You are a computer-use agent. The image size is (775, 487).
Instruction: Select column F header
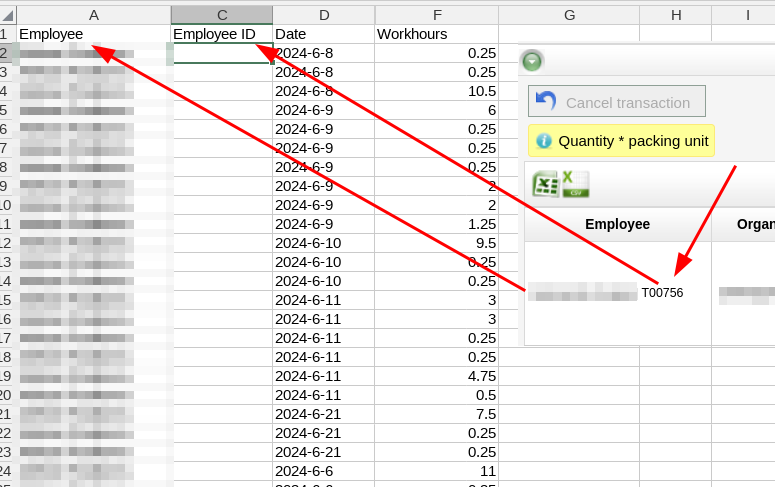436,15
